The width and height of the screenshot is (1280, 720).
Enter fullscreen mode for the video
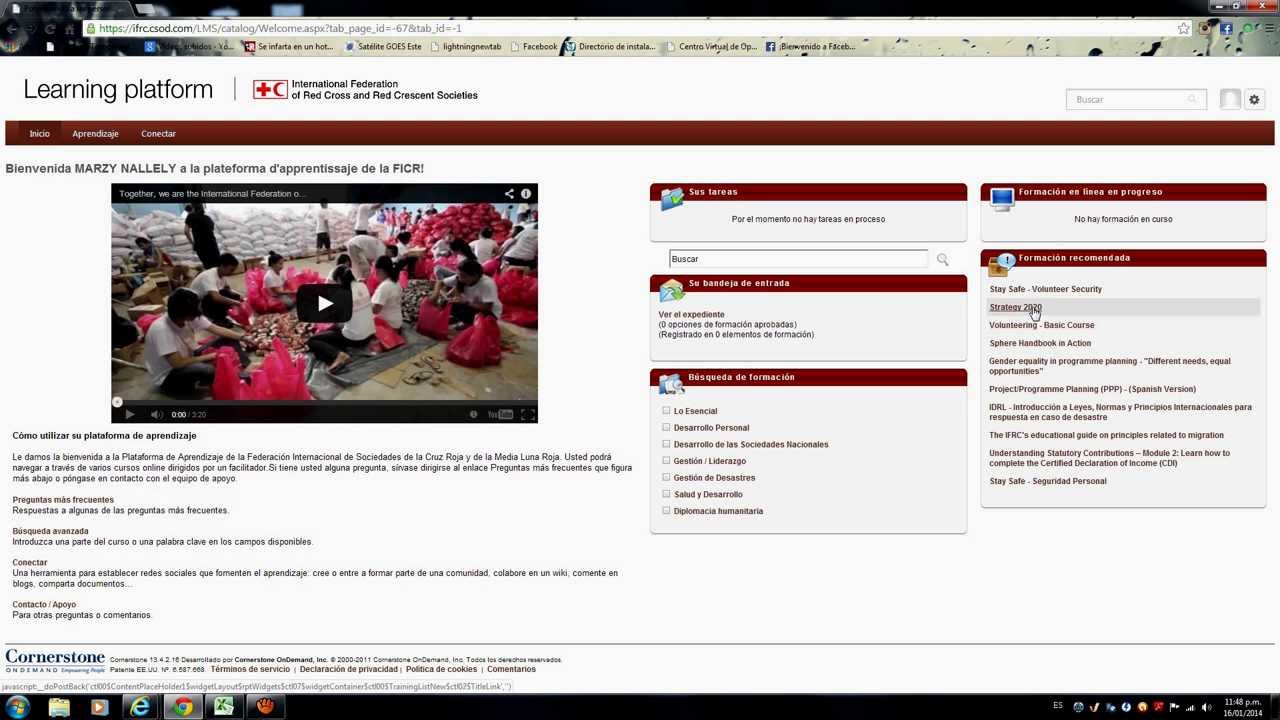[527, 414]
